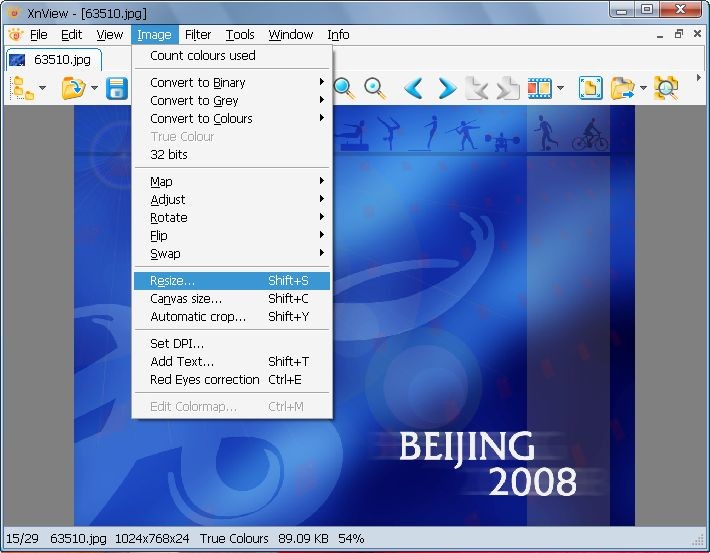Click the previous page grey icon
Image resolution: width=710 pixels, height=553 pixels.
click(x=477, y=88)
